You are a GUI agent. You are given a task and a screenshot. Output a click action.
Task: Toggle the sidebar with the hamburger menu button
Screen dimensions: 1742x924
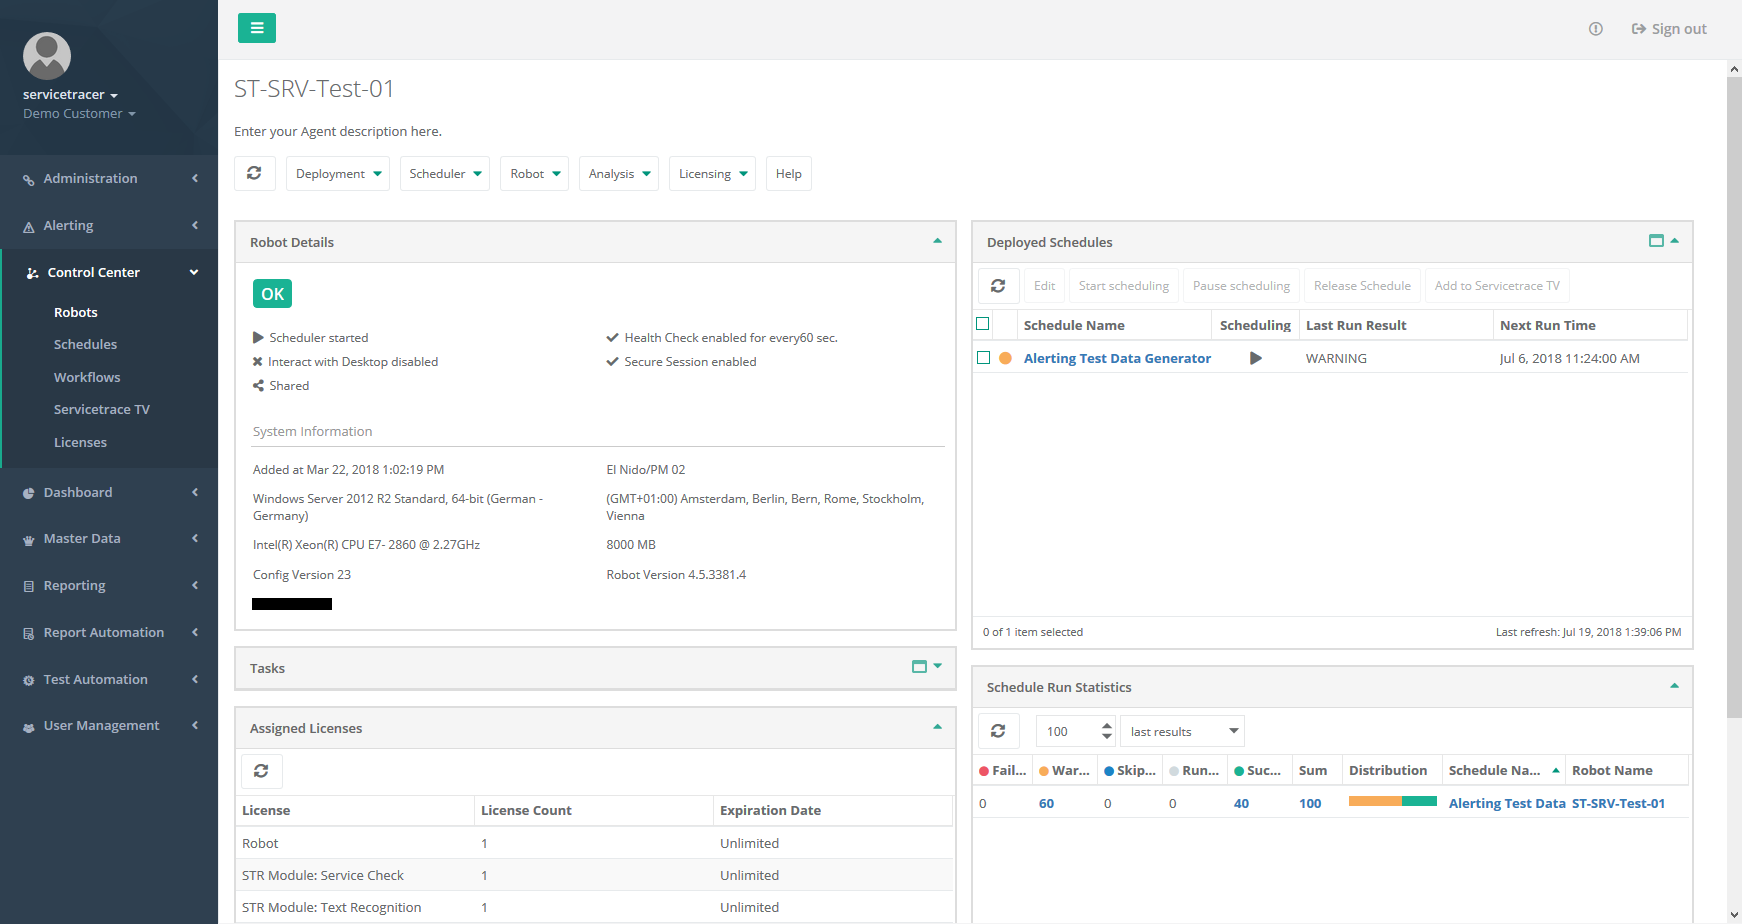click(257, 28)
